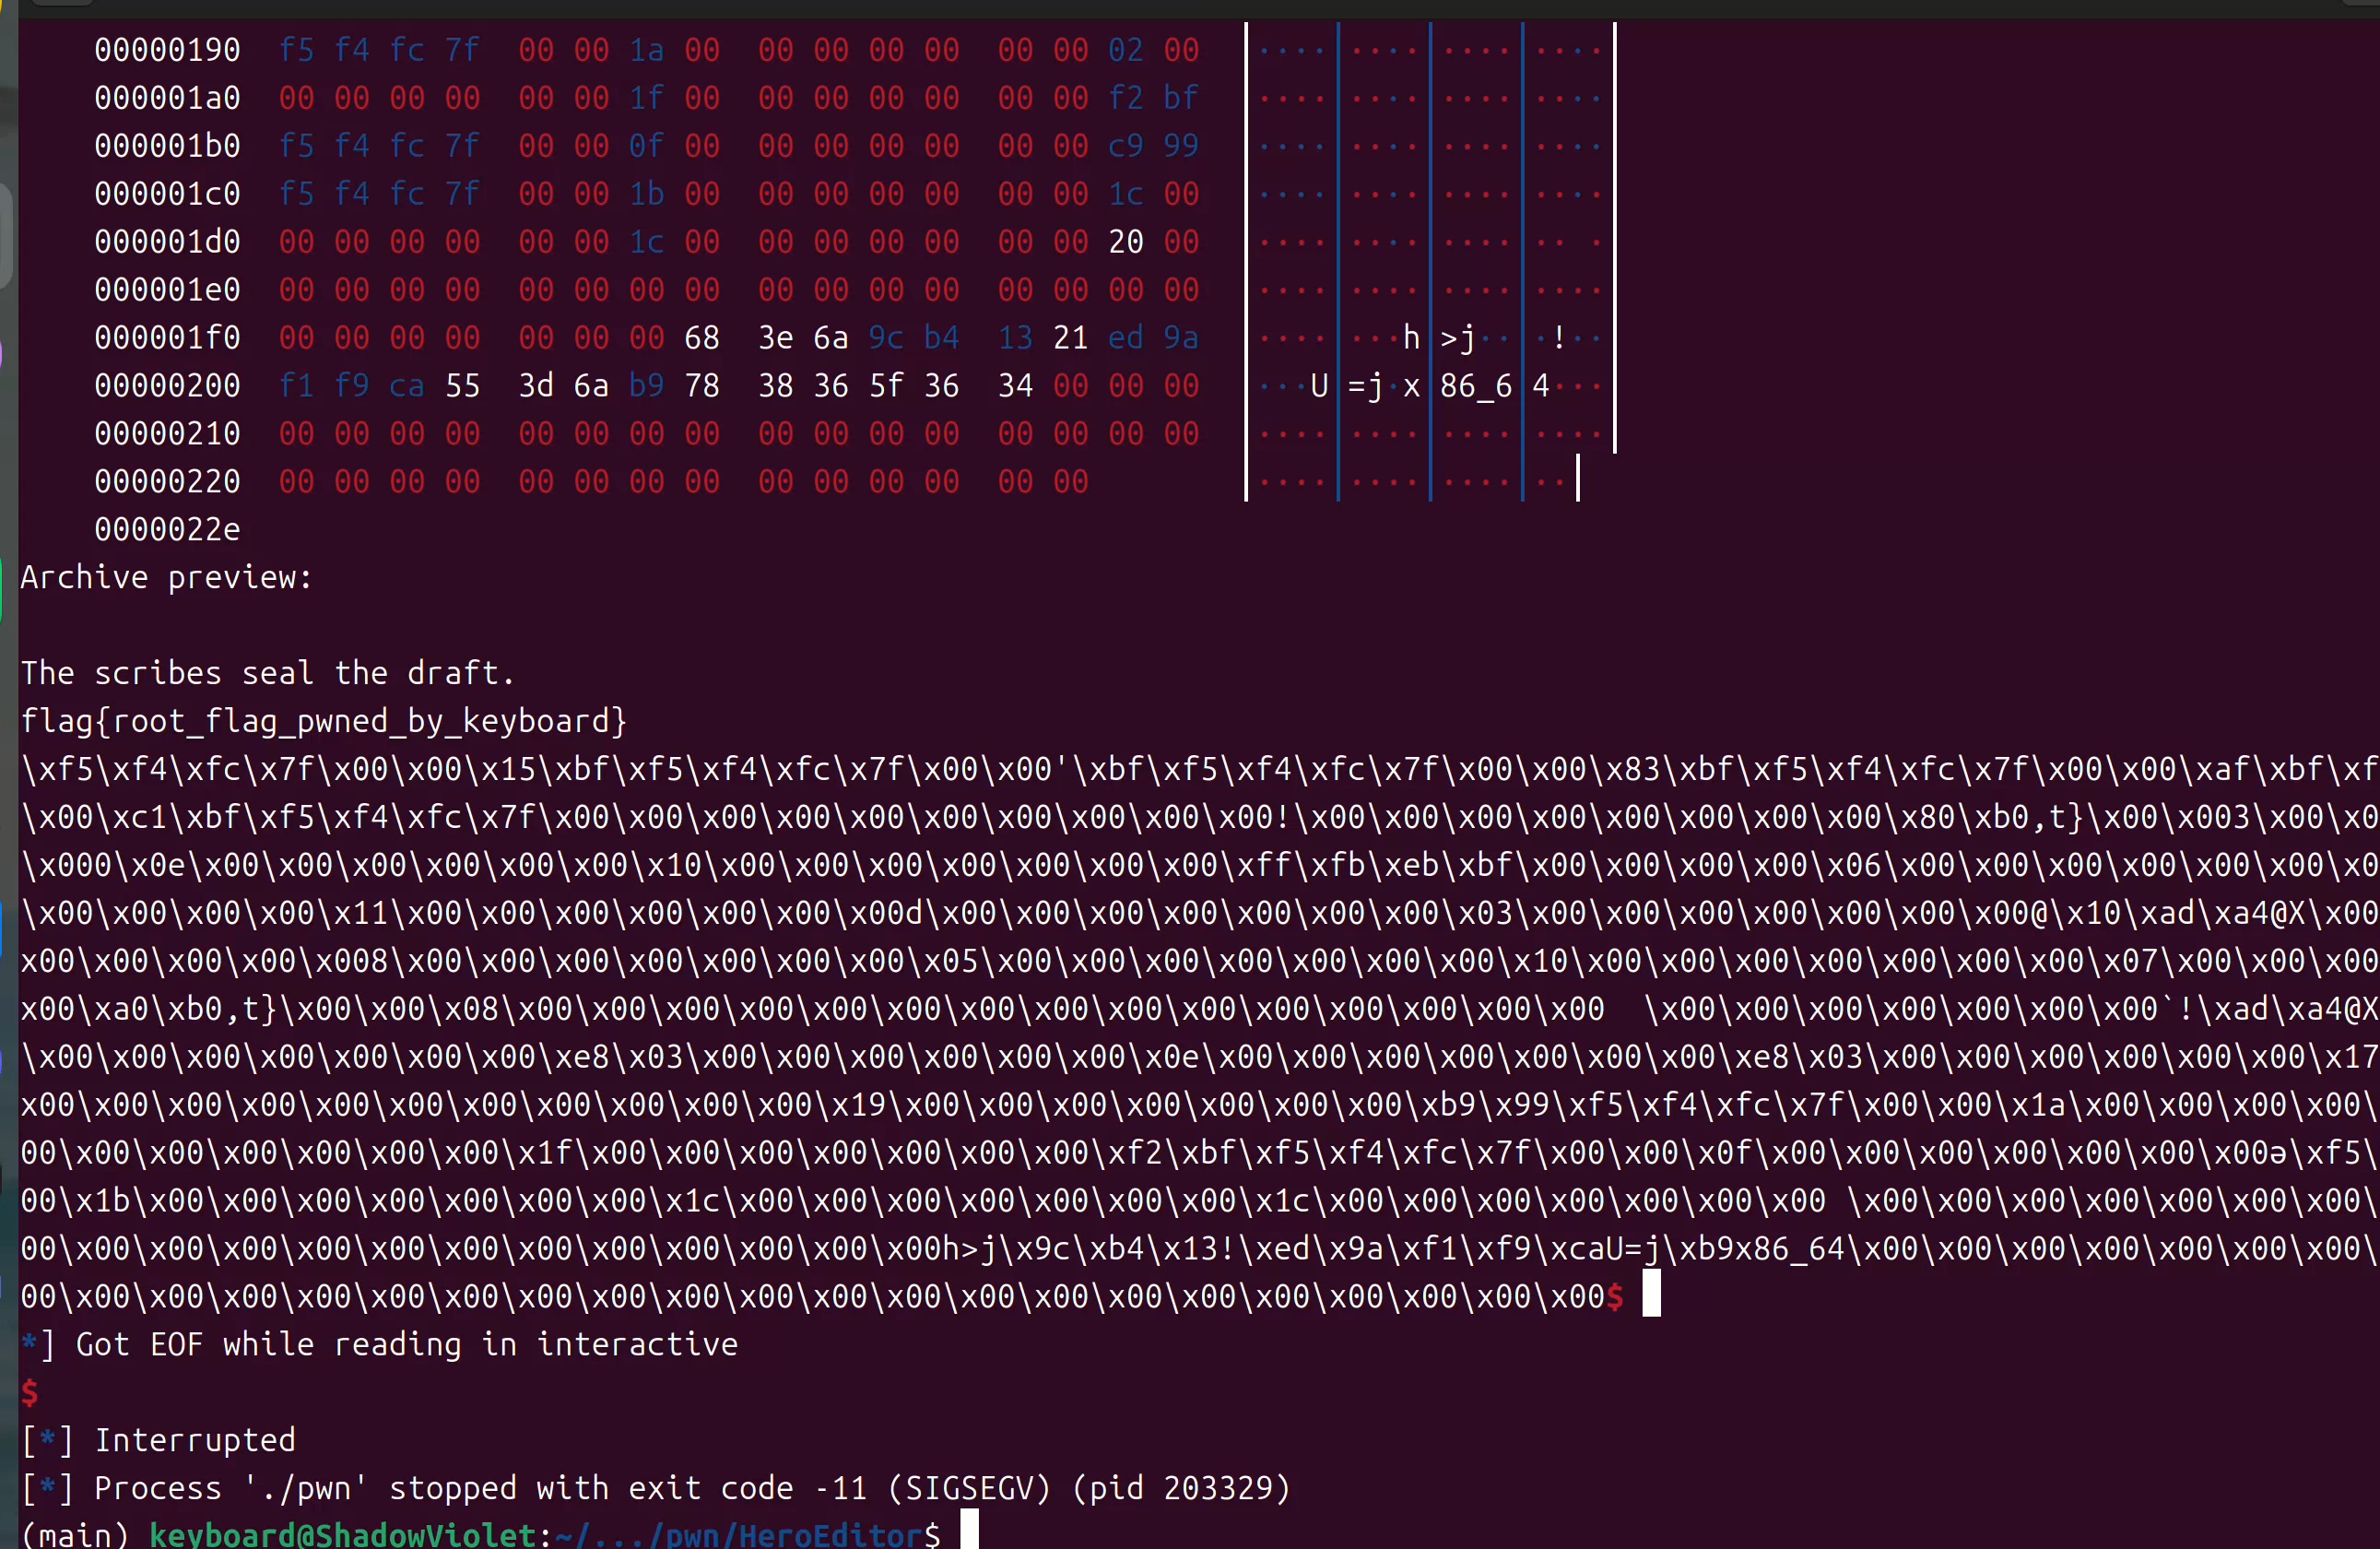Image resolution: width=2380 pixels, height=1549 pixels.
Task: Click keyboard@ShadowViolet in the shell prompt
Action: click(x=342, y=1535)
